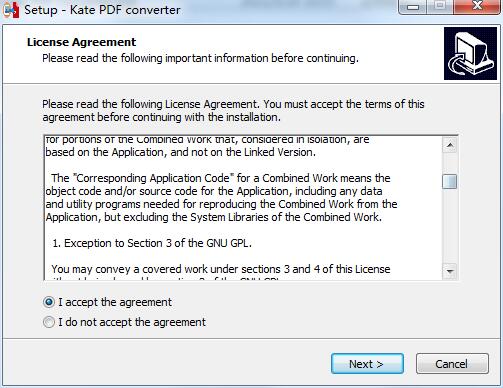This screenshot has width=503, height=388.
Task: Click the "I accept the agreement" label text
Action: 115,302
